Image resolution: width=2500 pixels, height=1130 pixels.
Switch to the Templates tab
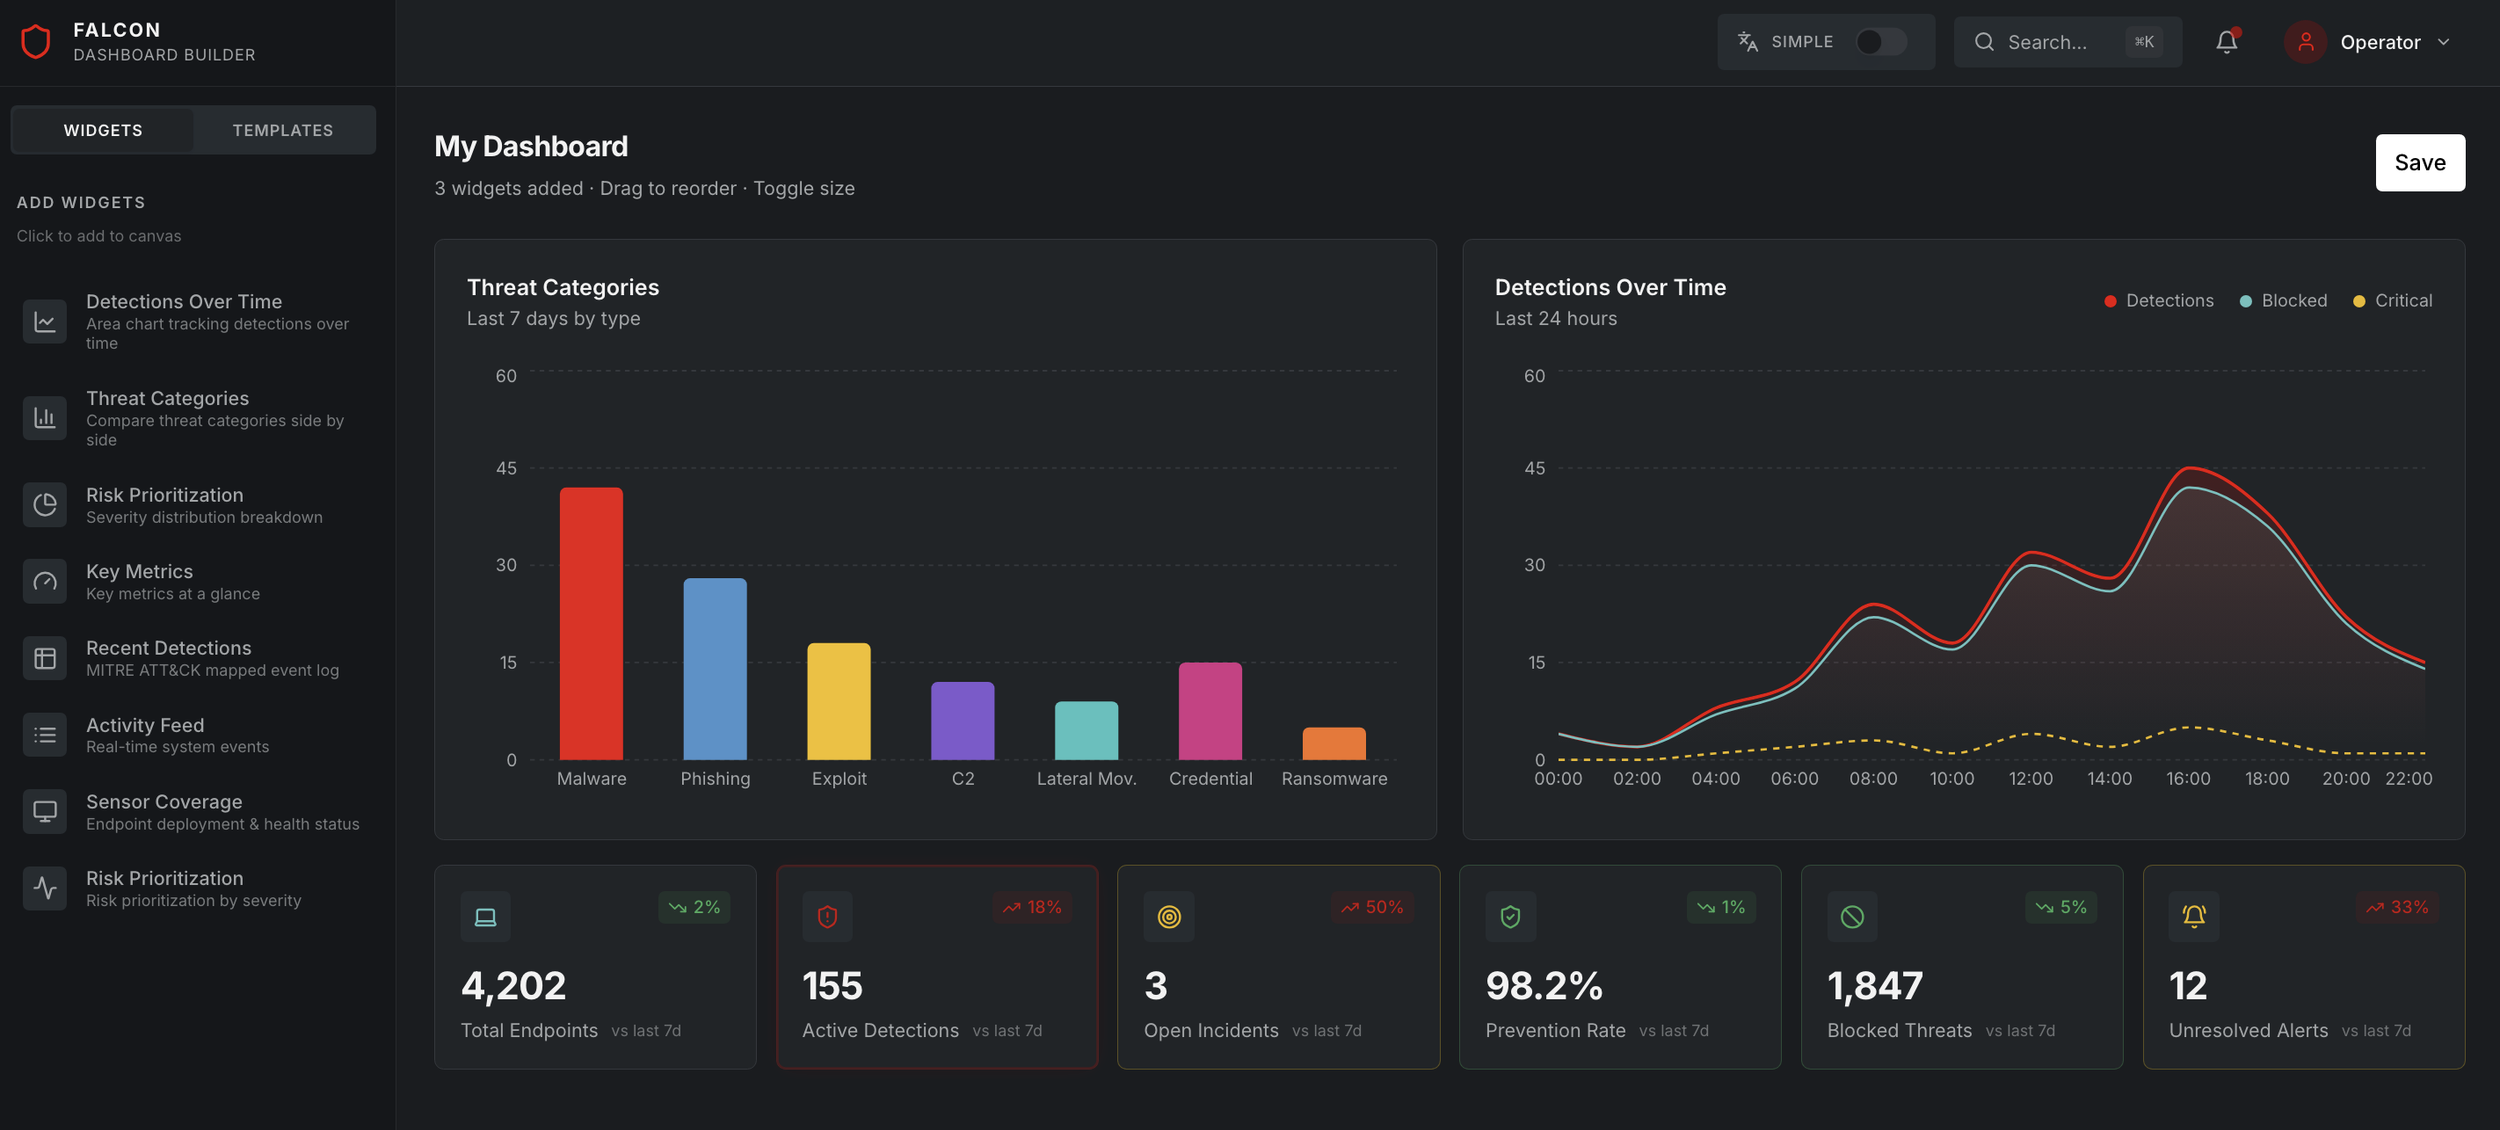click(283, 130)
